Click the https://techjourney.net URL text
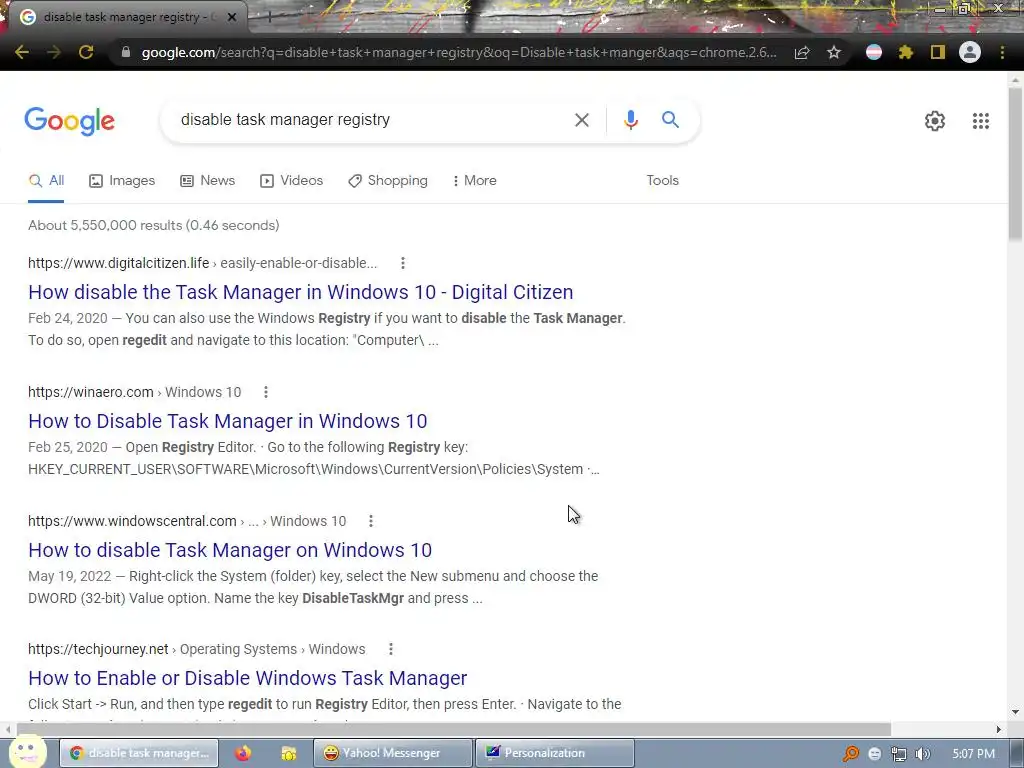This screenshot has width=1024, height=768. [x=98, y=649]
